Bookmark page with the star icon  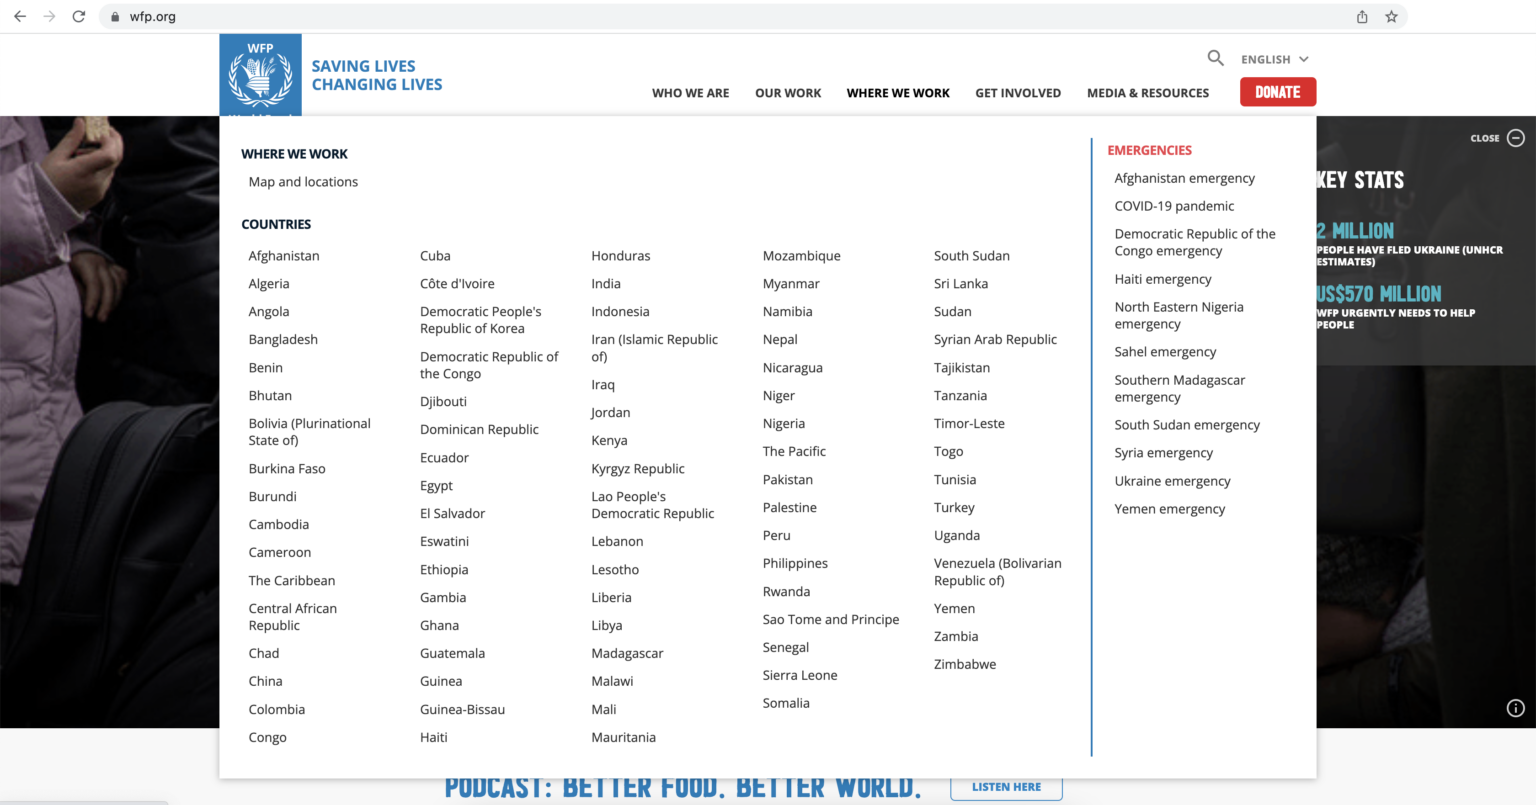(1391, 17)
